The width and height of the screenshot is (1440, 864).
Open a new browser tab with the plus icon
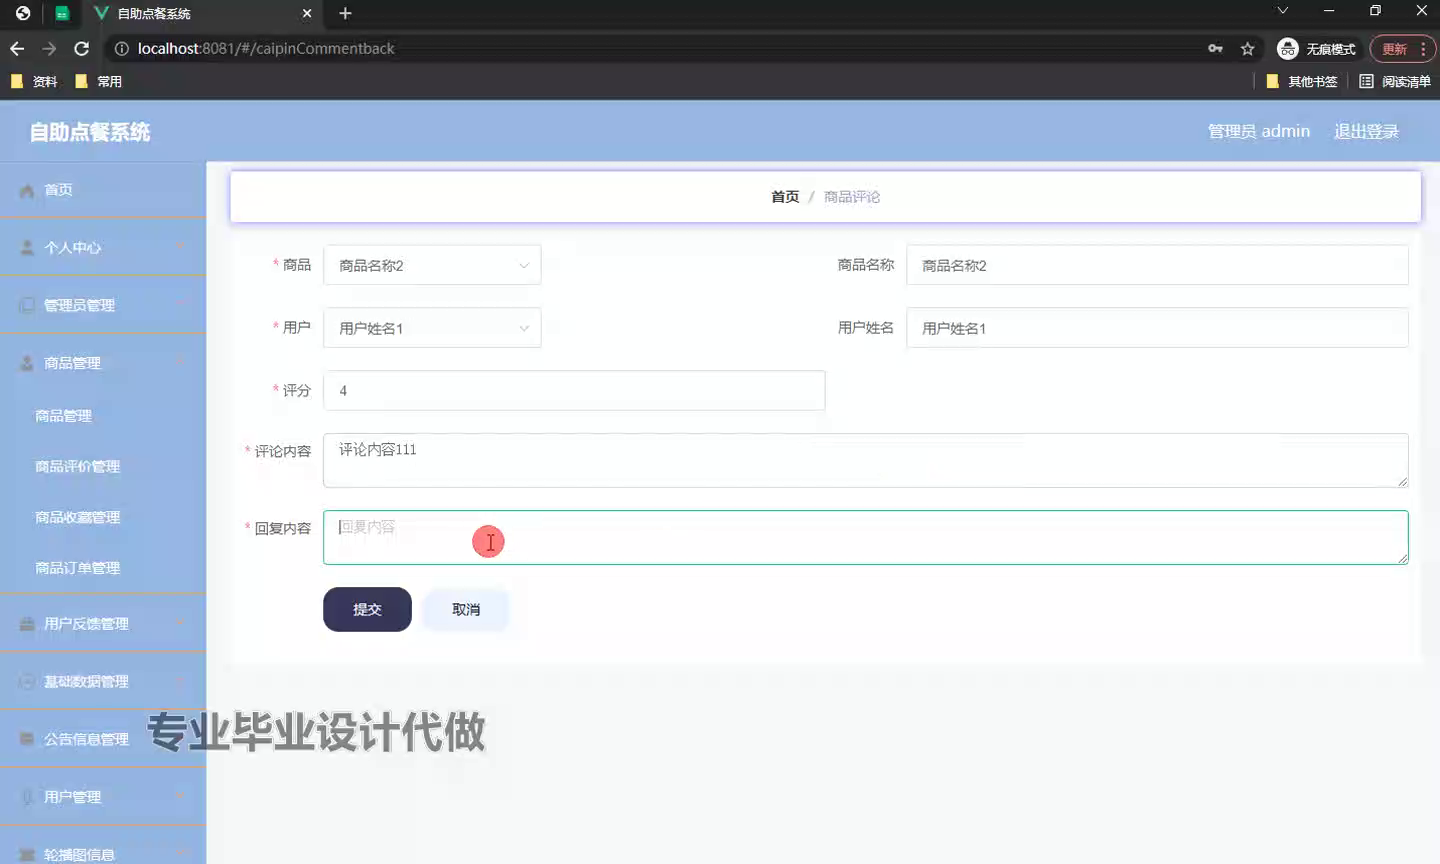(x=345, y=13)
